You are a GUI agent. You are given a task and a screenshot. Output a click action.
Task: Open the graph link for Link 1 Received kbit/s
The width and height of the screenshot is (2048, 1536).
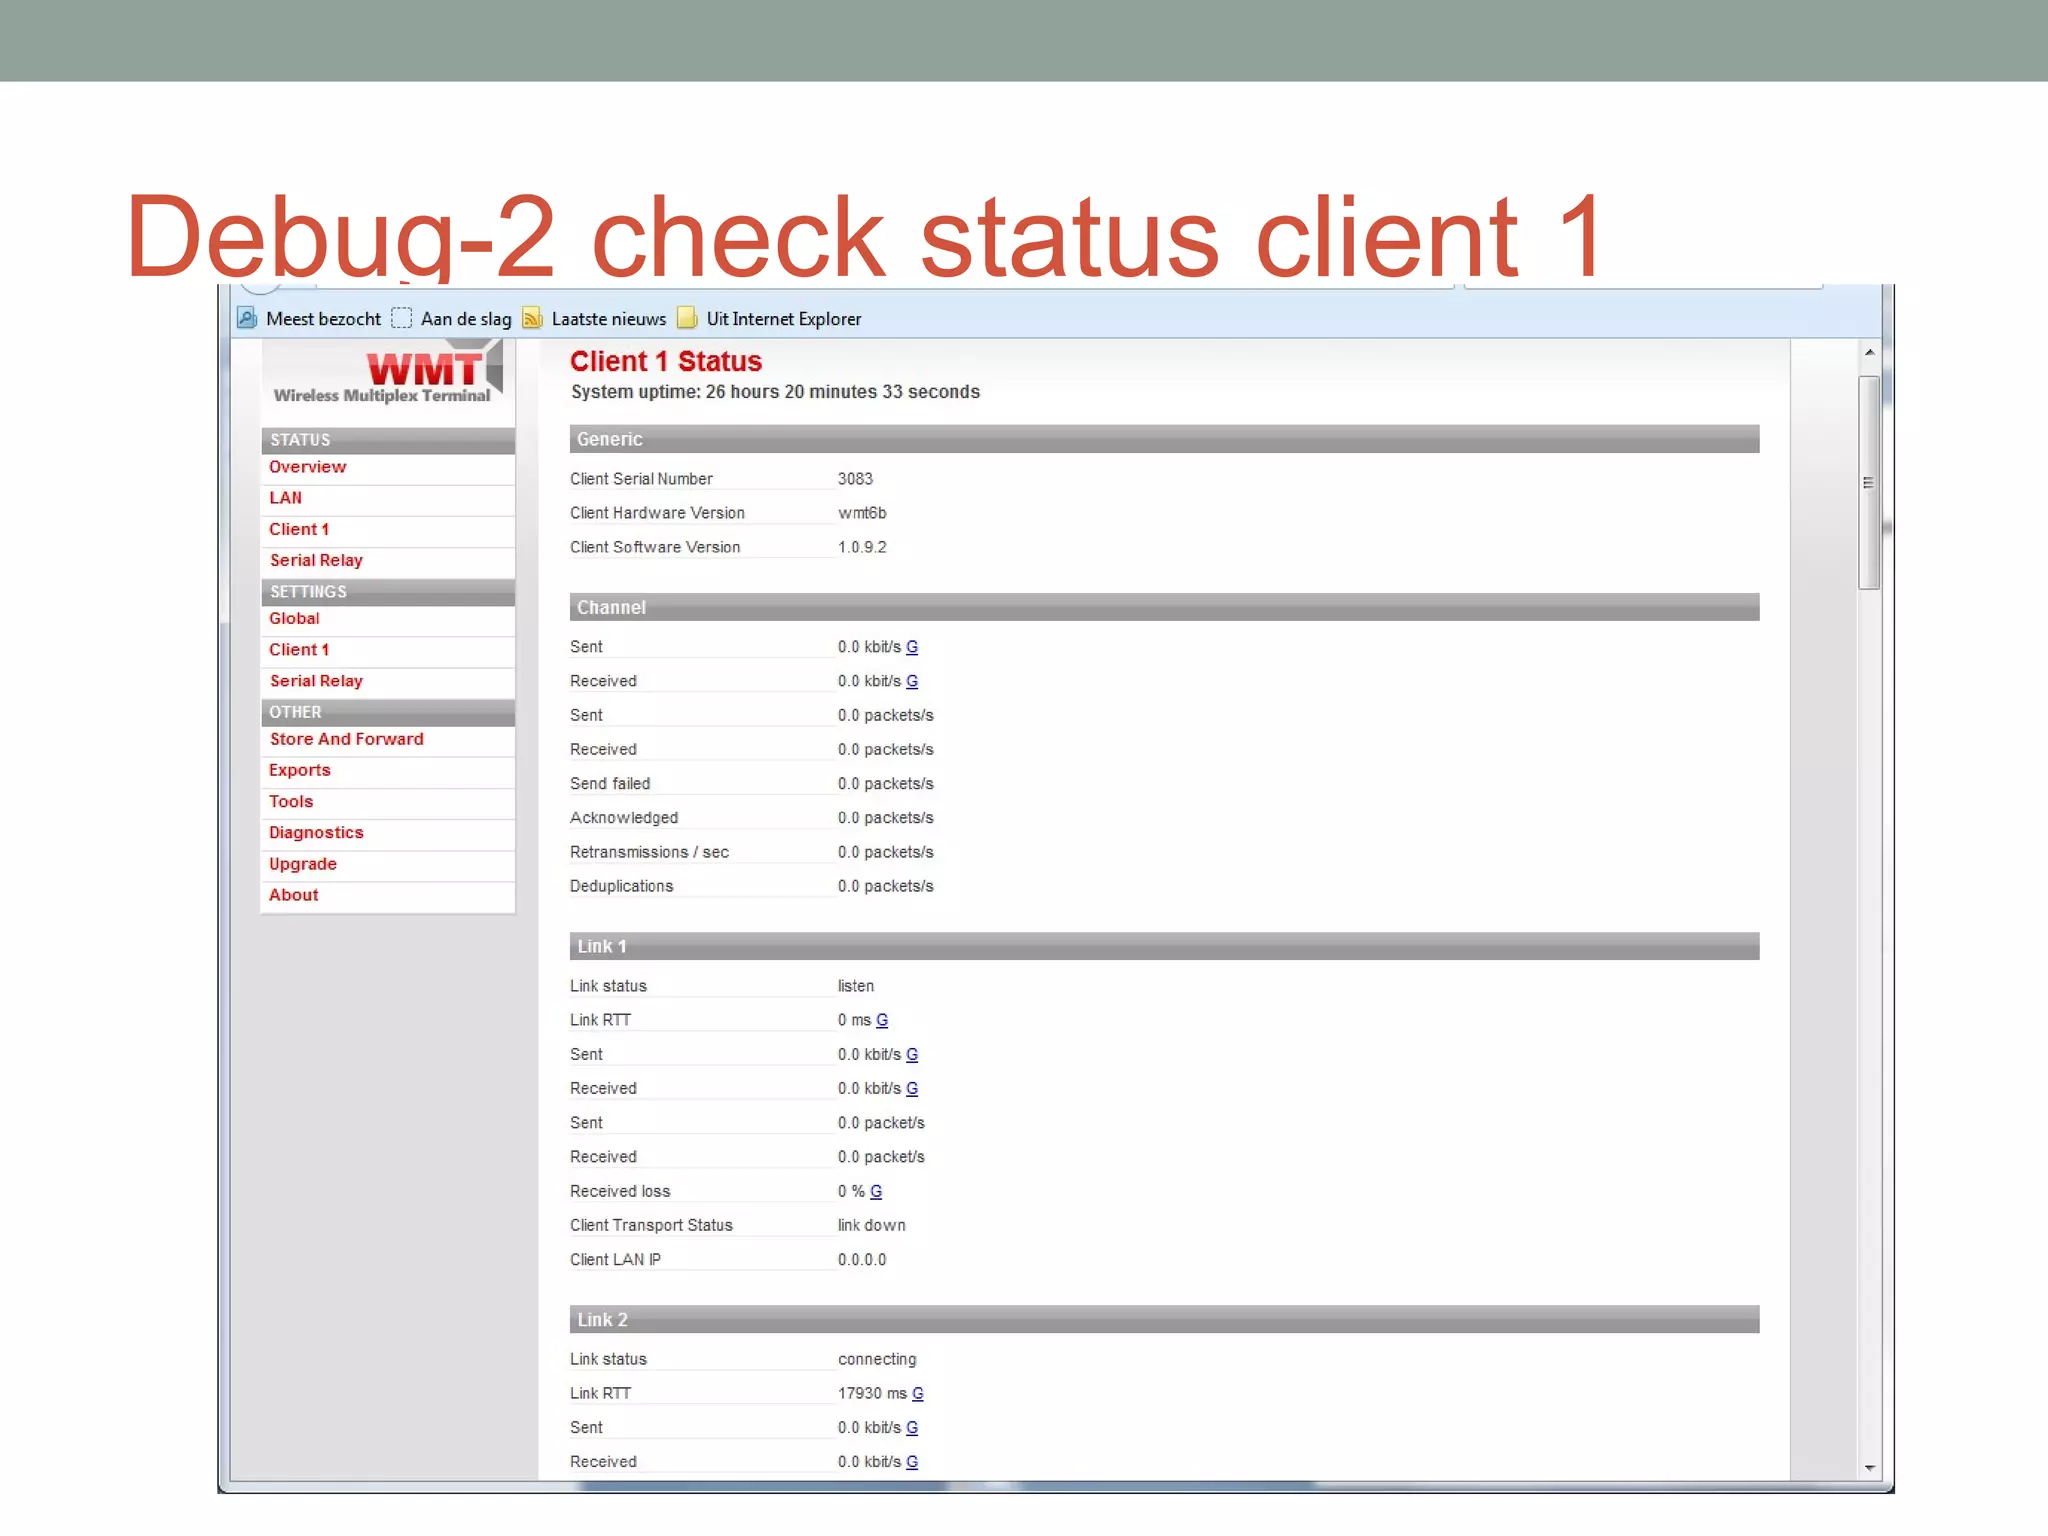[912, 1088]
